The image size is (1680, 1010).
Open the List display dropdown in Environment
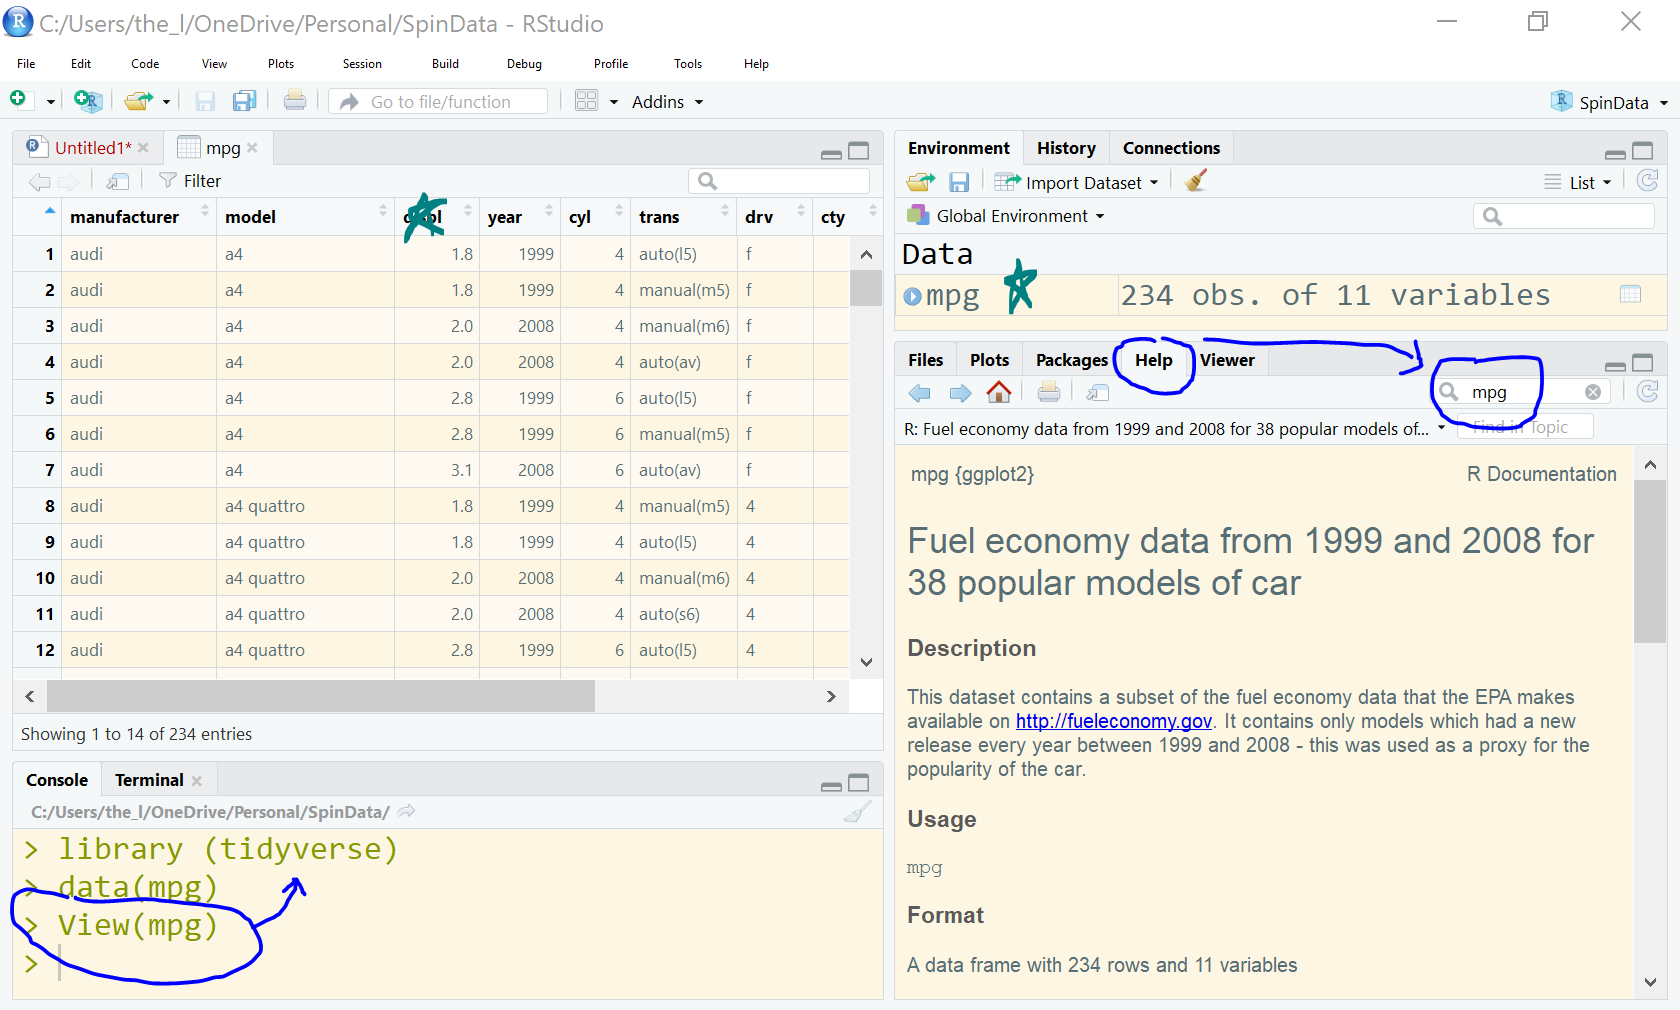[1580, 181]
